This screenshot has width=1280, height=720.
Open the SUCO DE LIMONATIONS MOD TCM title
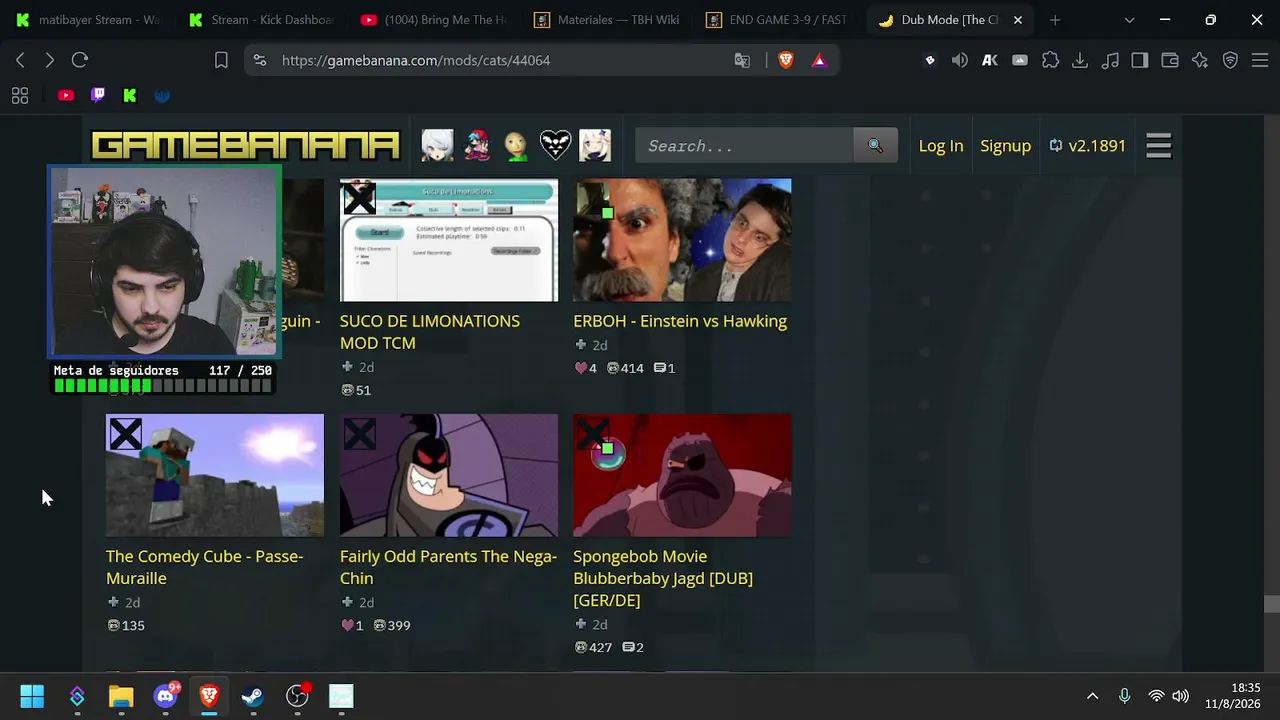430,332
